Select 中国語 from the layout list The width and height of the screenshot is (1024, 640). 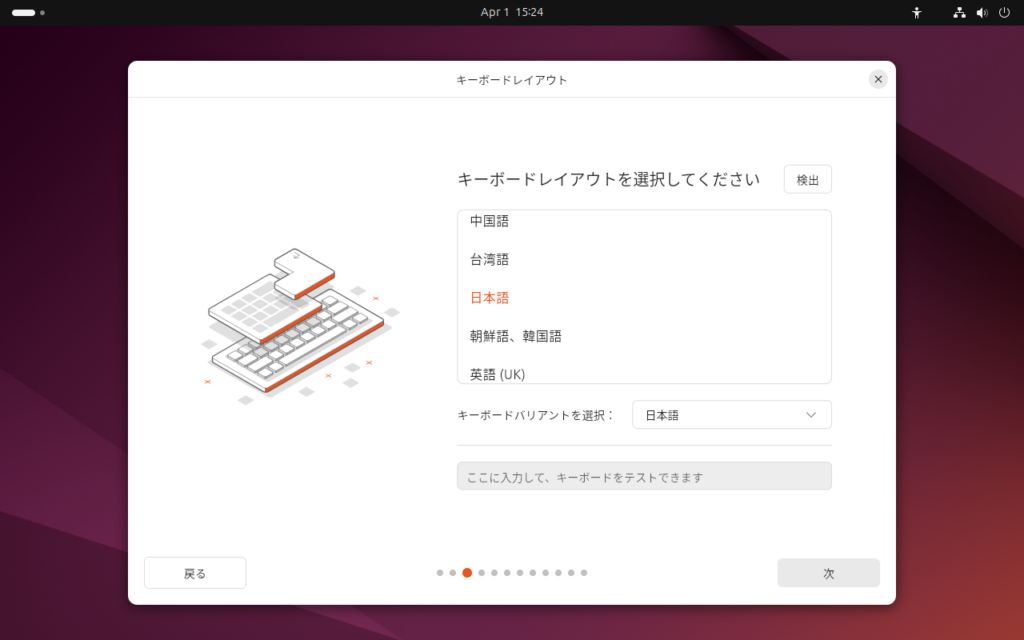click(x=489, y=222)
